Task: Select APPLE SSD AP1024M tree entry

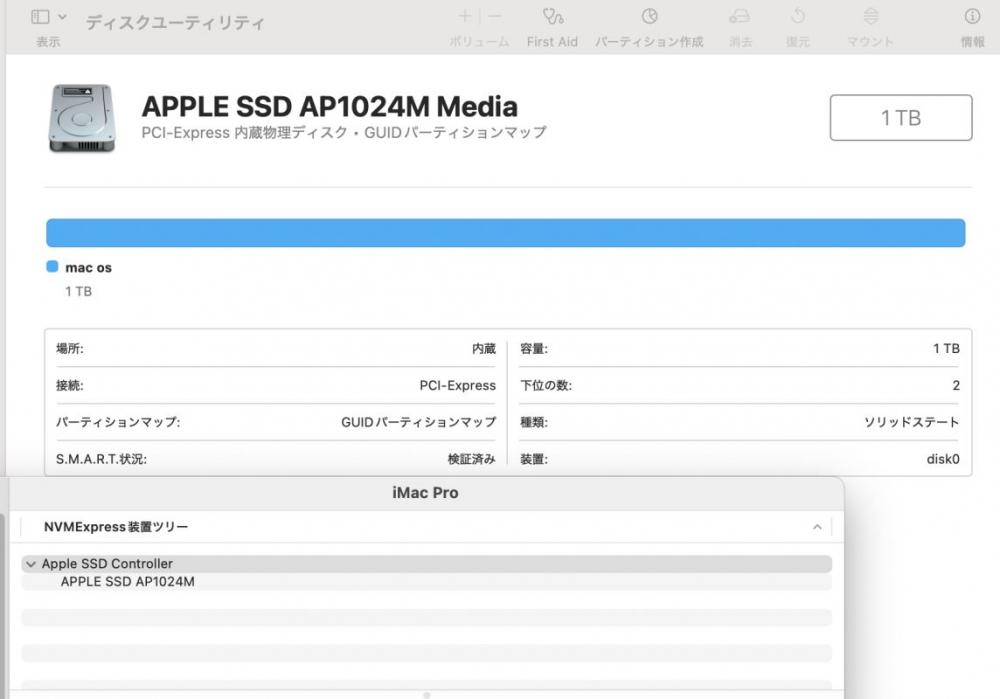Action: coord(128,582)
